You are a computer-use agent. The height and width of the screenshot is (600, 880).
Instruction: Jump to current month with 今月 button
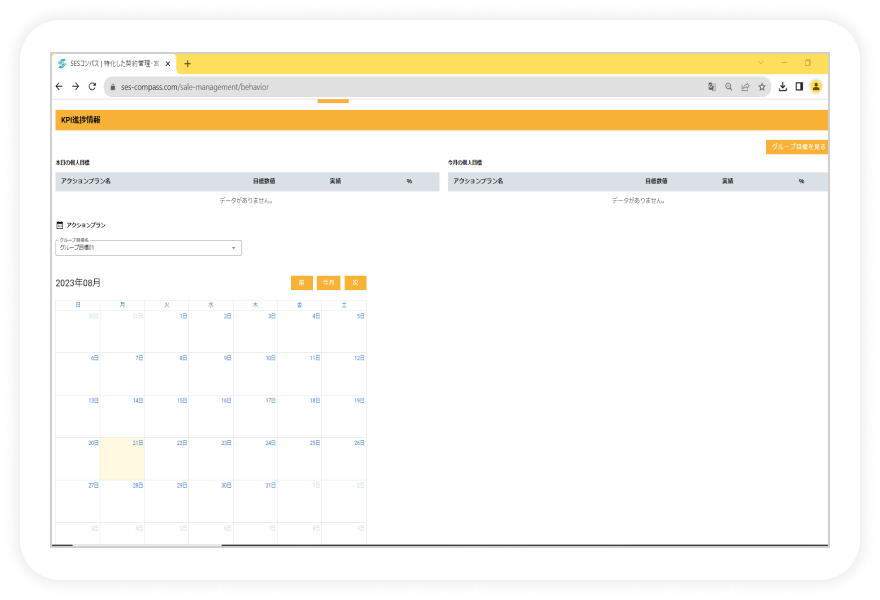tap(329, 283)
